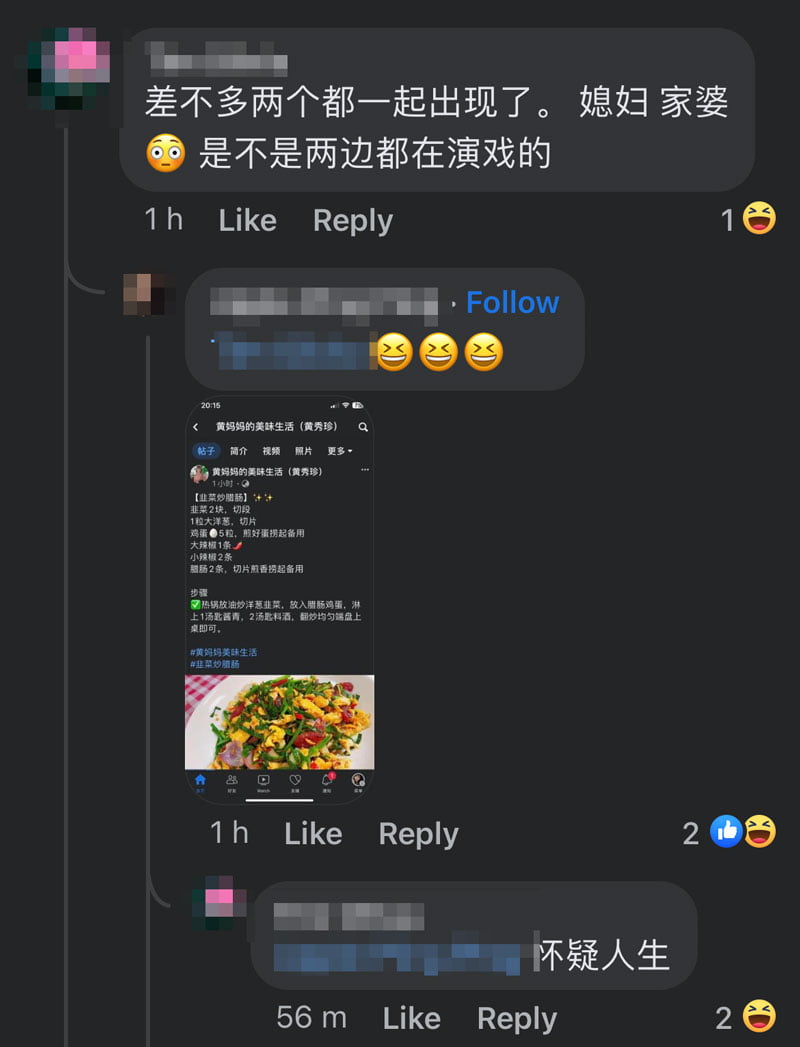Select the 帖子 tab in the attached screenshot
The height and width of the screenshot is (1047, 800).
click(x=206, y=451)
